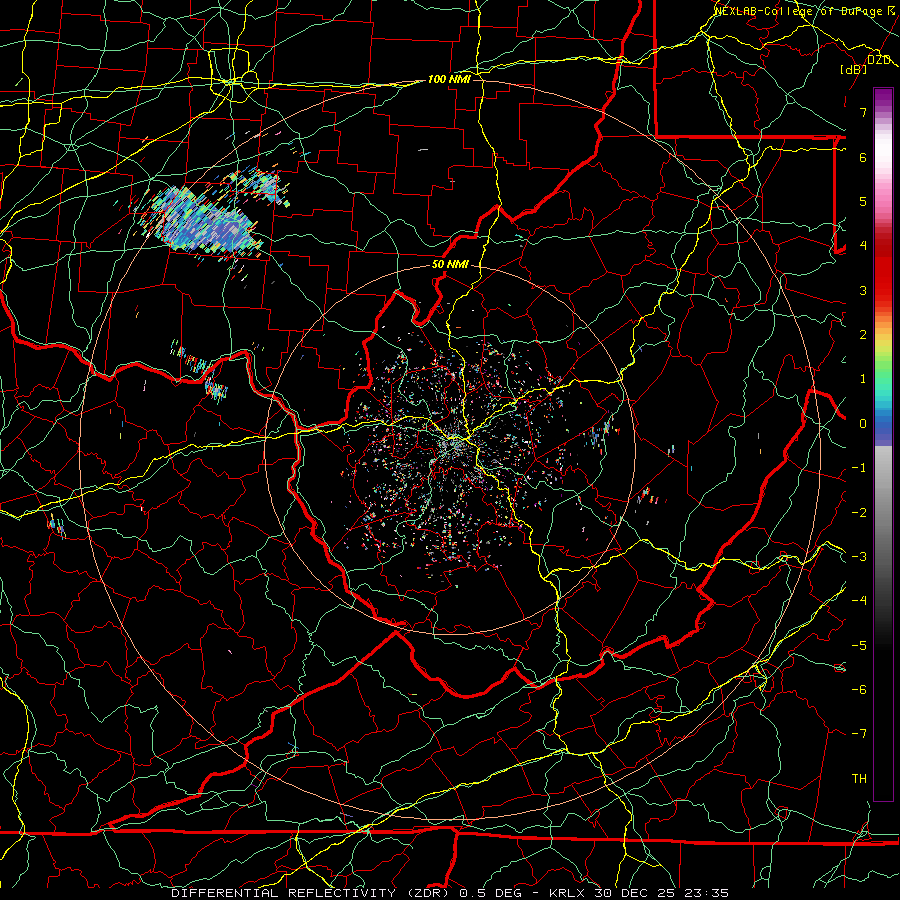Viewport: 900px width, 900px height.
Task: Click the positive 5 scale label
Action: (863, 201)
